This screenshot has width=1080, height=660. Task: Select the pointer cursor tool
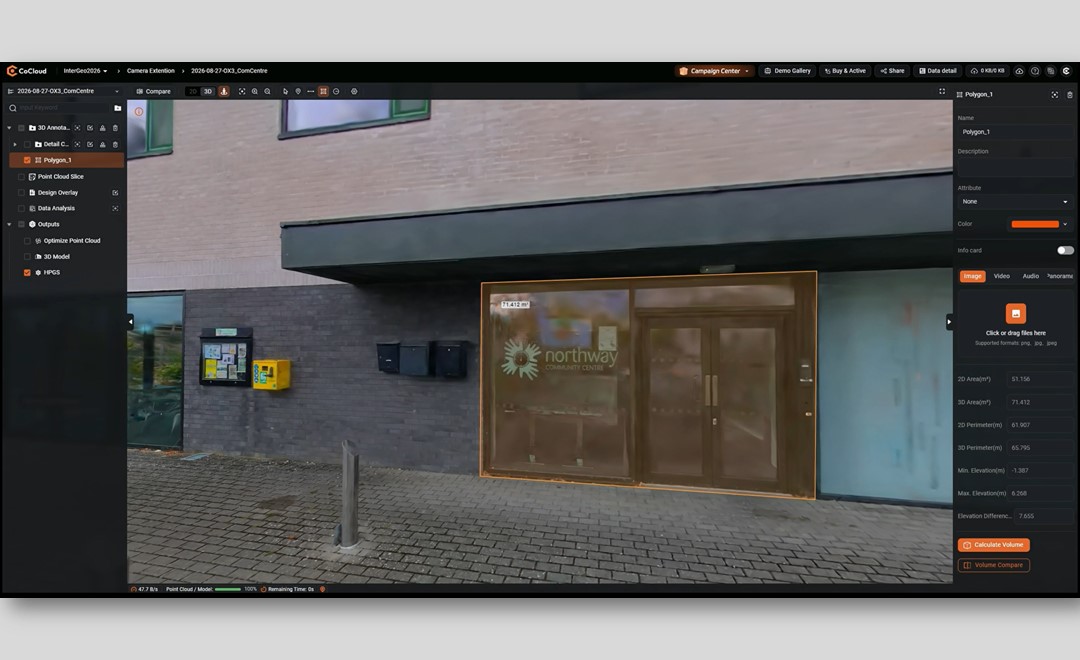point(285,91)
